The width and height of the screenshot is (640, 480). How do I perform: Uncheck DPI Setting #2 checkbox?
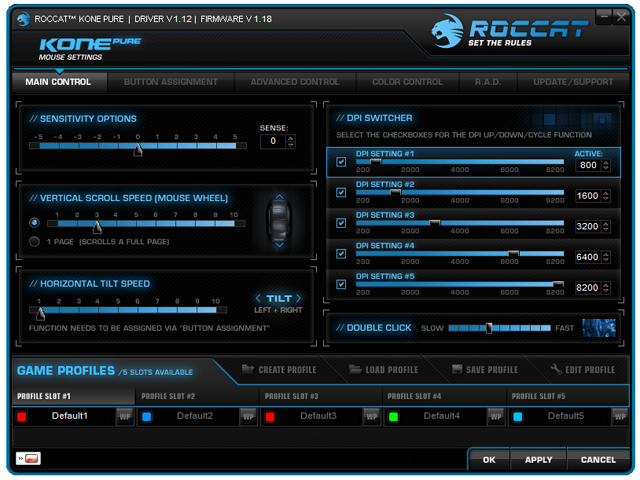pos(341,192)
